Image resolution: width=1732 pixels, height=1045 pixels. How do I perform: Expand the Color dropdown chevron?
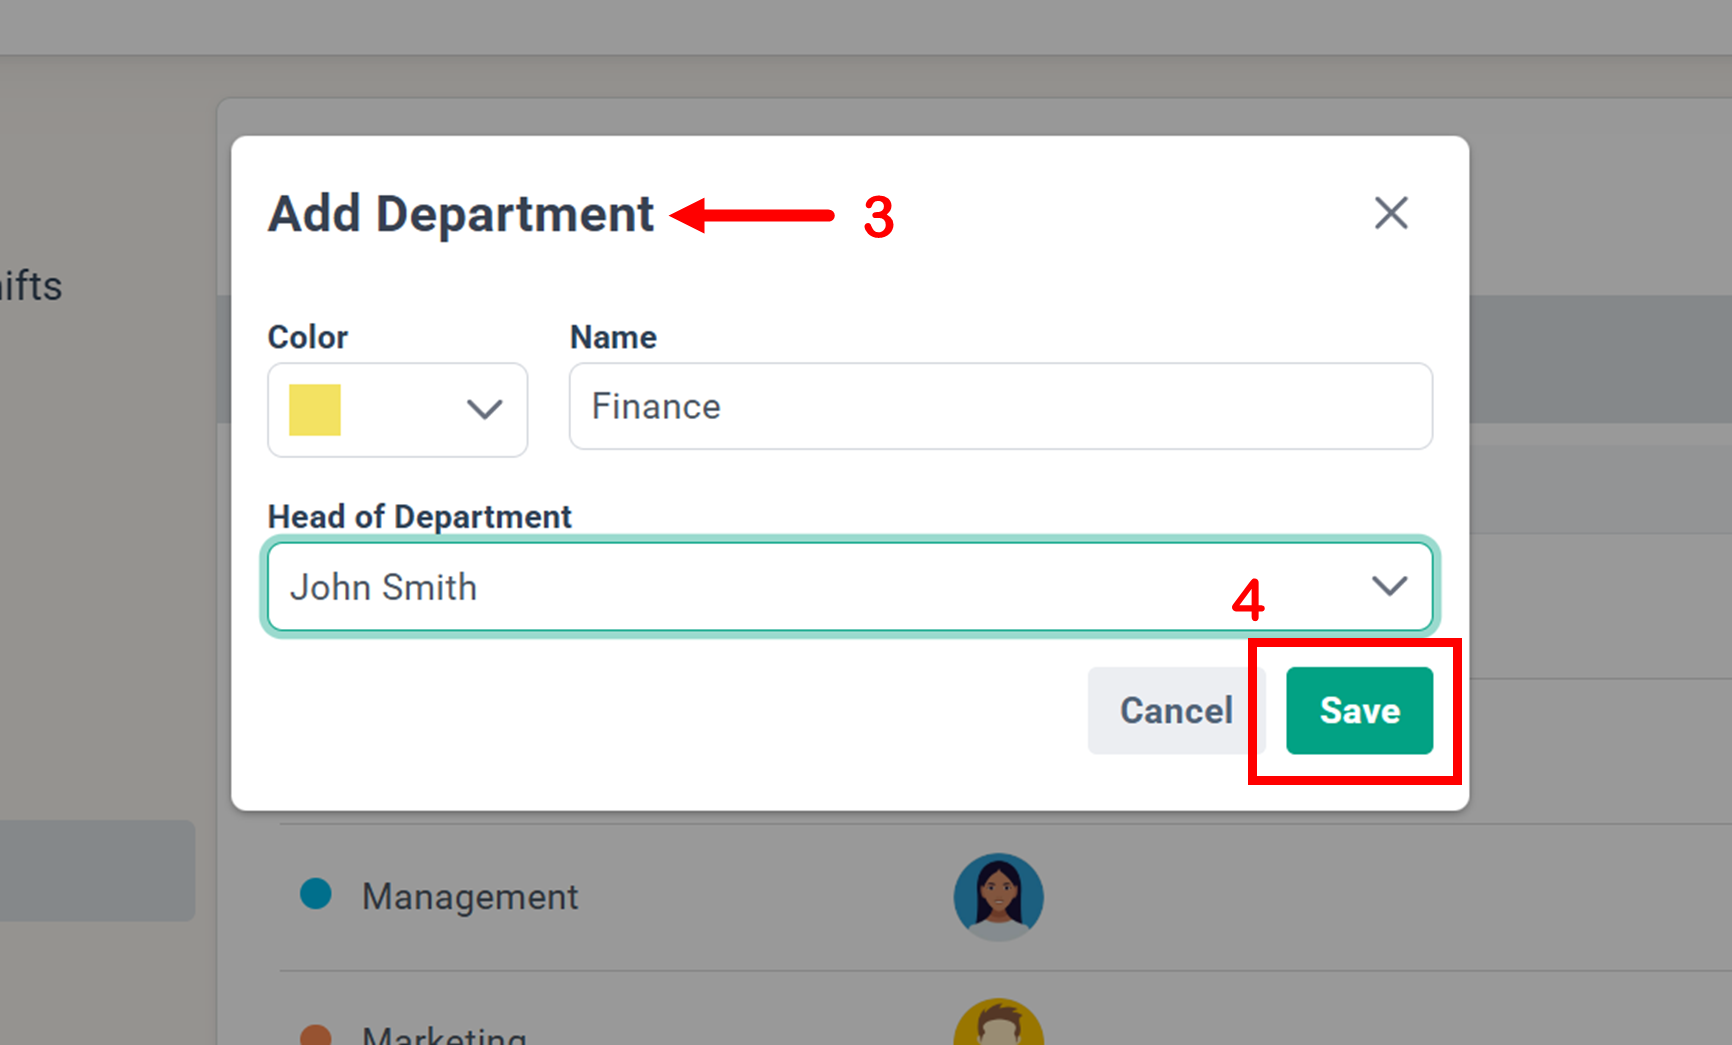(484, 409)
